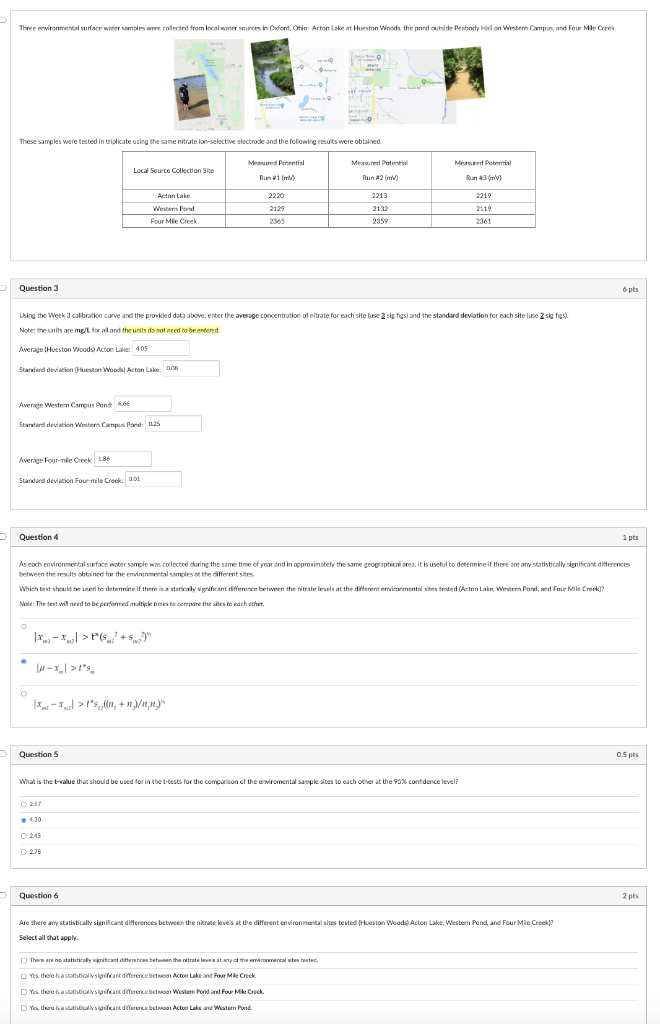Collapse the Question 4 panel using its arrow

pyautogui.click(x=4, y=537)
